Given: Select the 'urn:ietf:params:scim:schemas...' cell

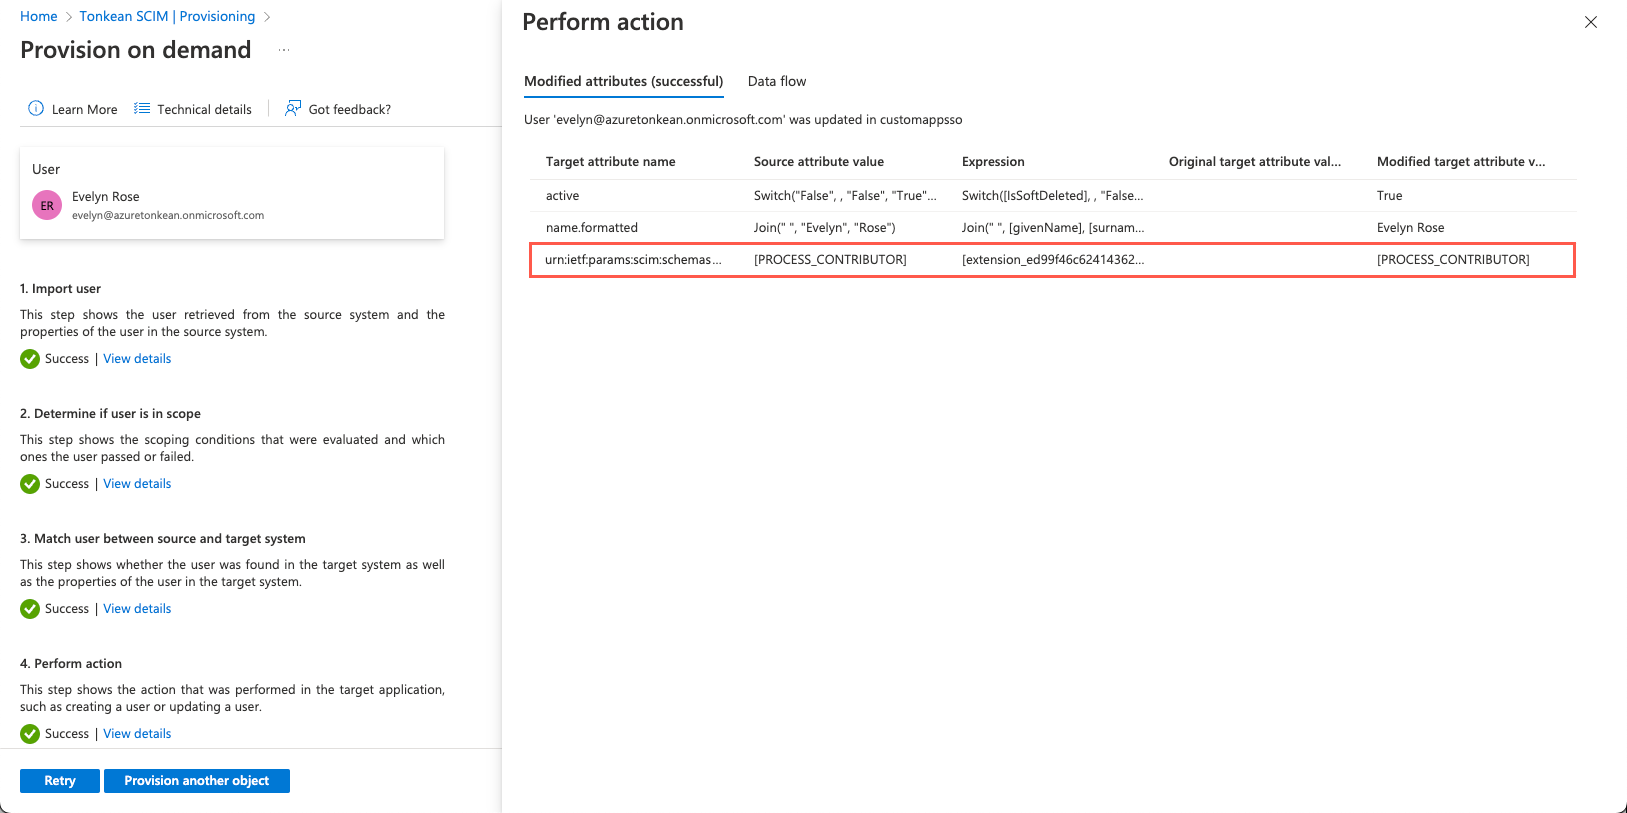Looking at the screenshot, I should (633, 260).
